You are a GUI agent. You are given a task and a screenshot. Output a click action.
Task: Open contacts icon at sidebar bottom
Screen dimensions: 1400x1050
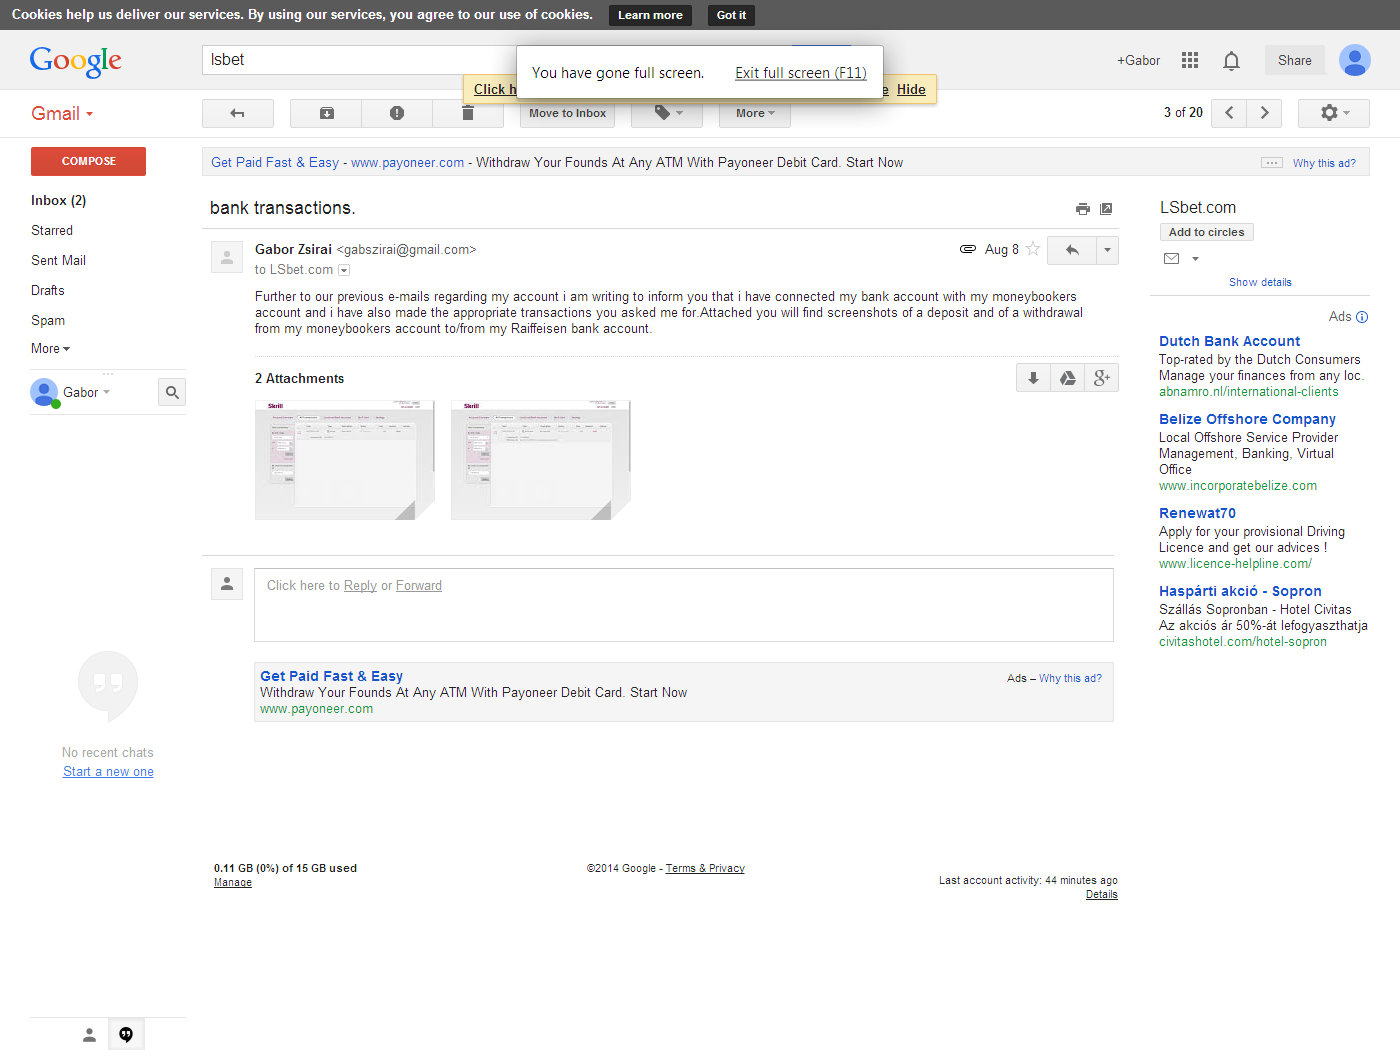pos(89,1035)
